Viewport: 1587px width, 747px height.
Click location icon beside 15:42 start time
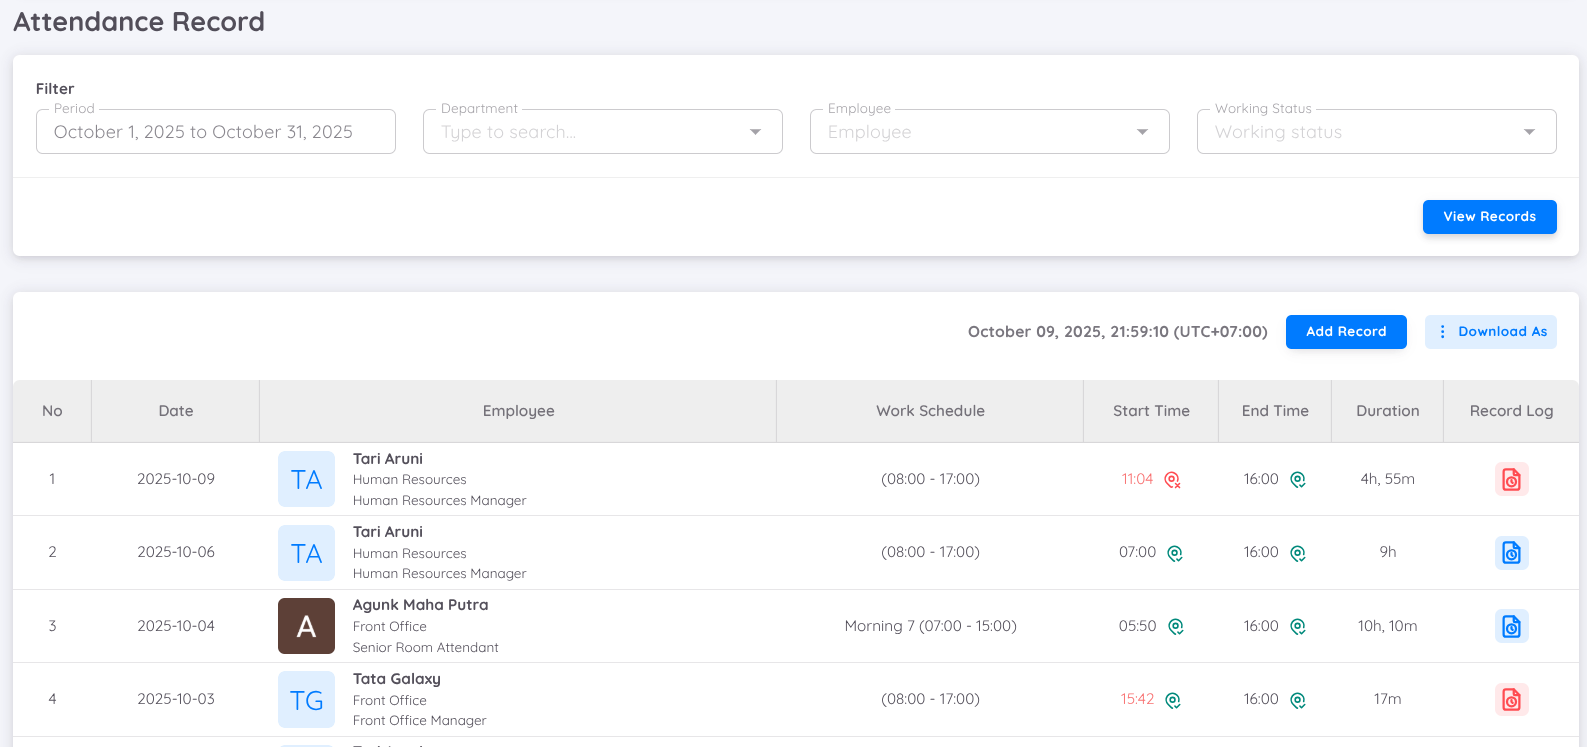(1173, 700)
